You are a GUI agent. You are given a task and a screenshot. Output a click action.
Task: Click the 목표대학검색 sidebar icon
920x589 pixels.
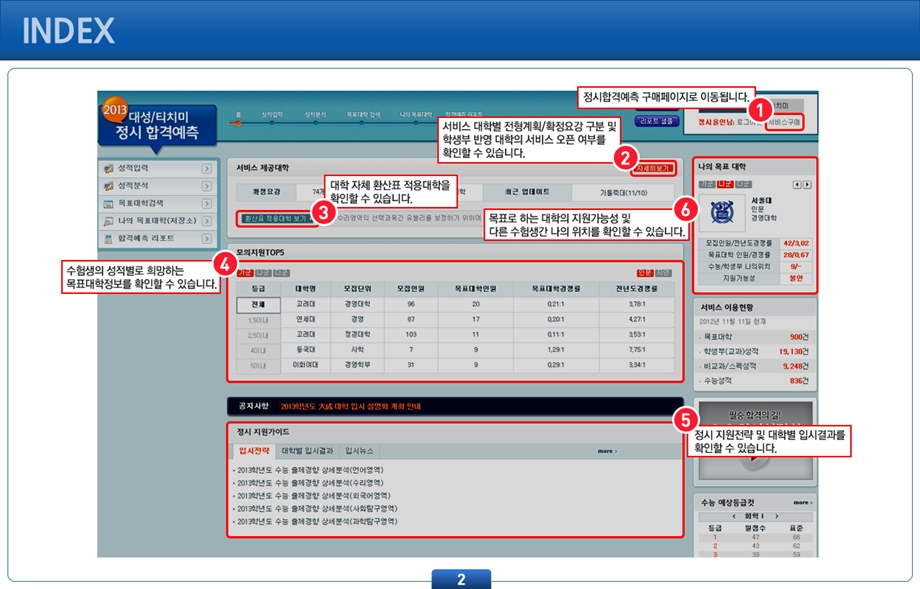[x=108, y=204]
